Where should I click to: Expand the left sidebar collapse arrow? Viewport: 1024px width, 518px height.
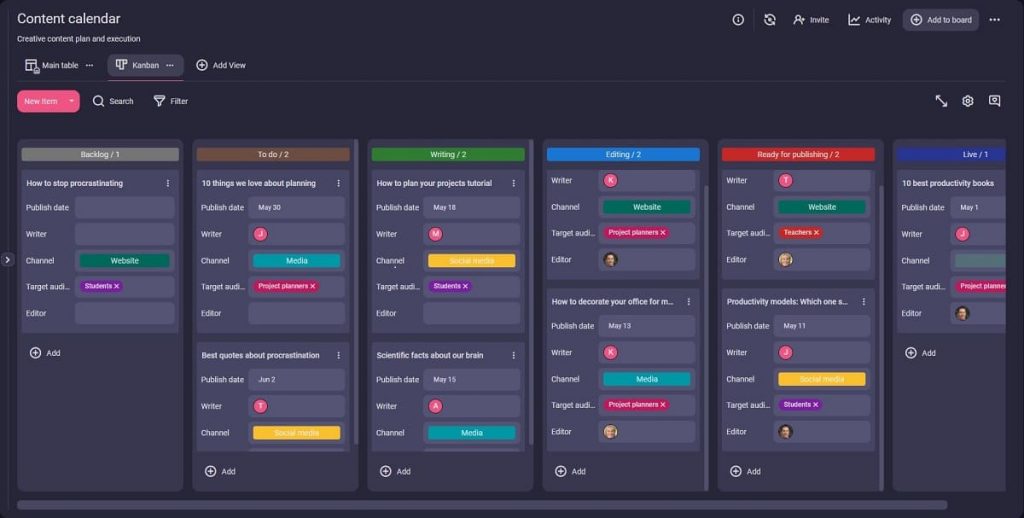tap(7, 260)
